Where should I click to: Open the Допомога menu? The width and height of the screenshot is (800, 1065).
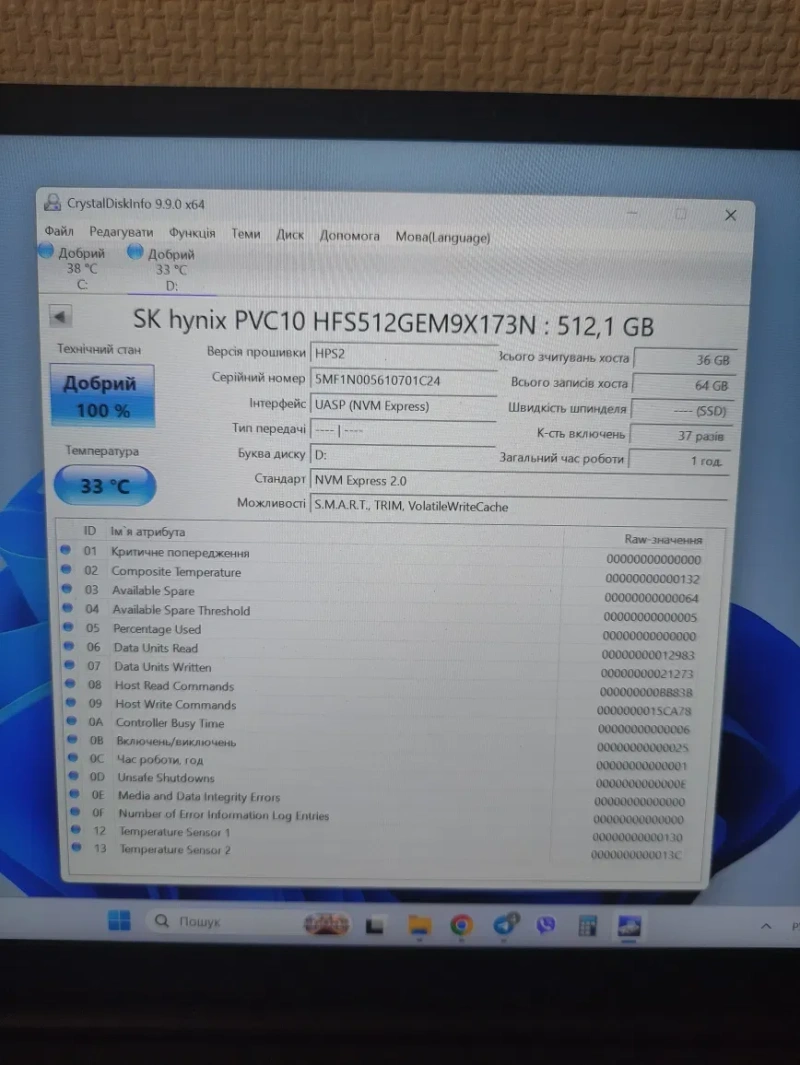click(x=349, y=236)
